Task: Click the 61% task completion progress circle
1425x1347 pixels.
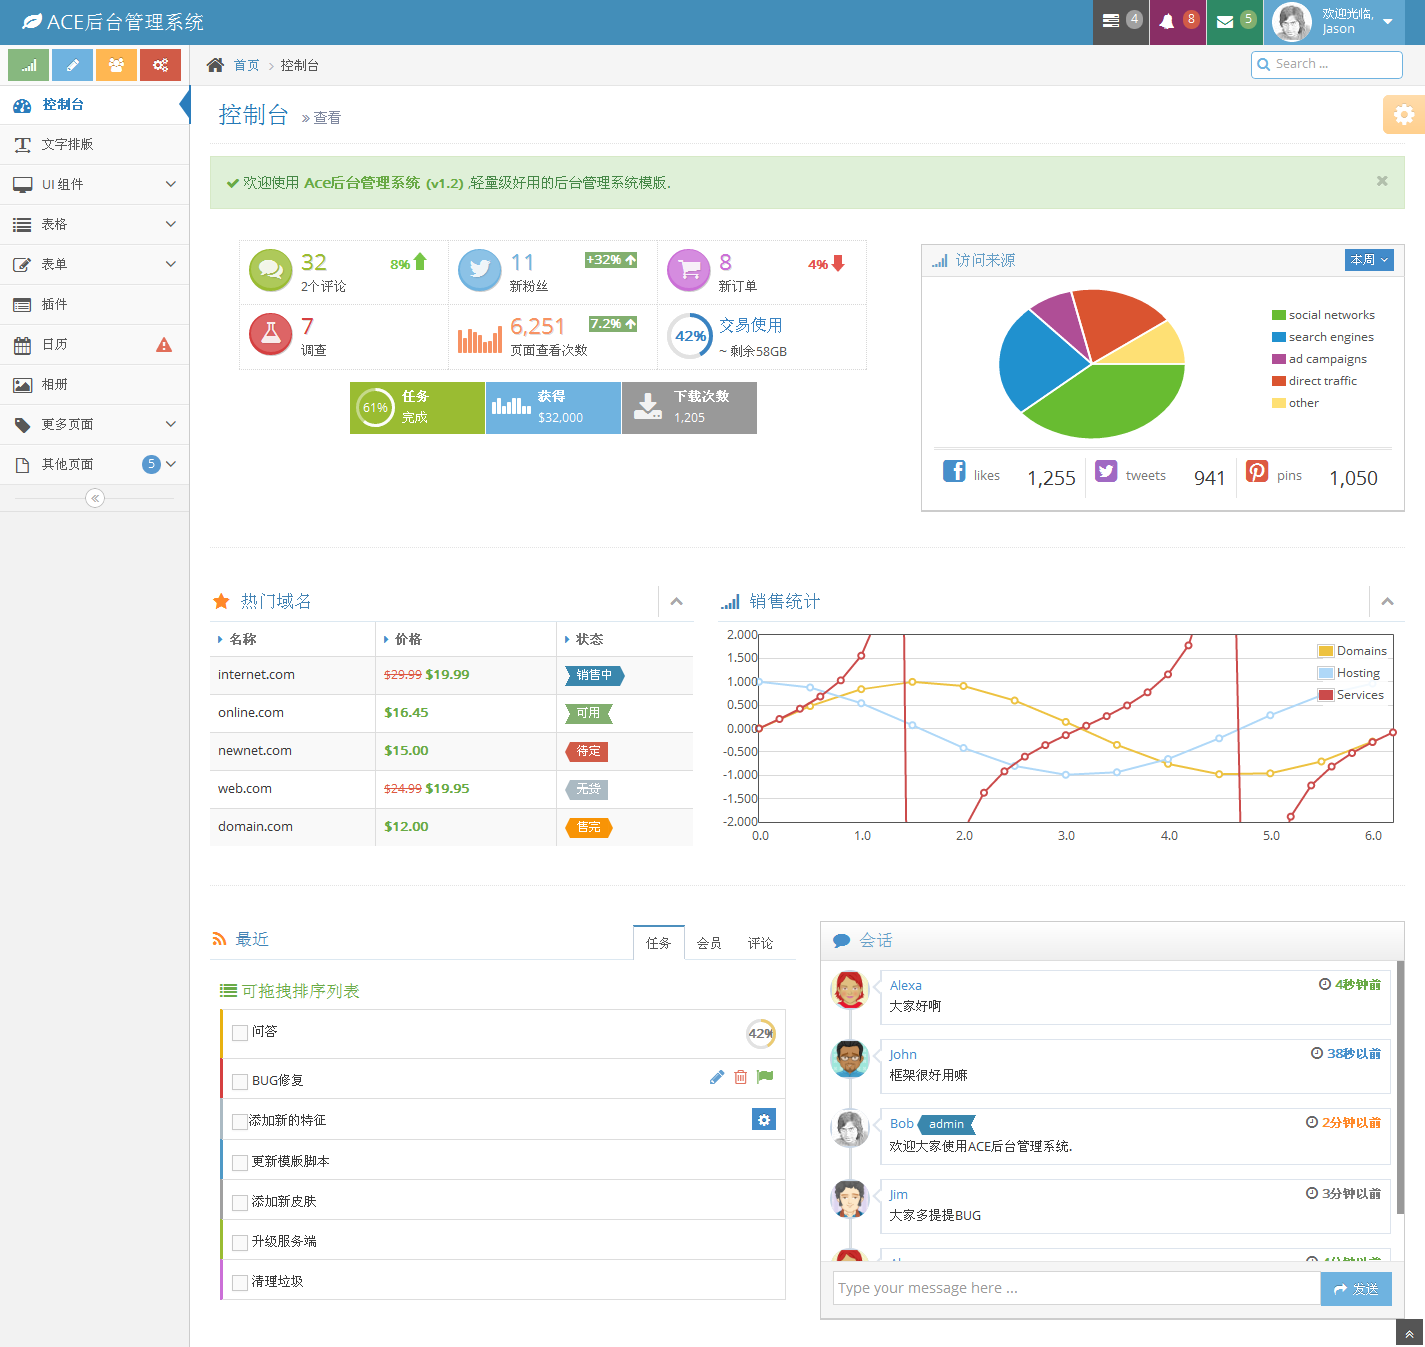Action: tap(375, 407)
